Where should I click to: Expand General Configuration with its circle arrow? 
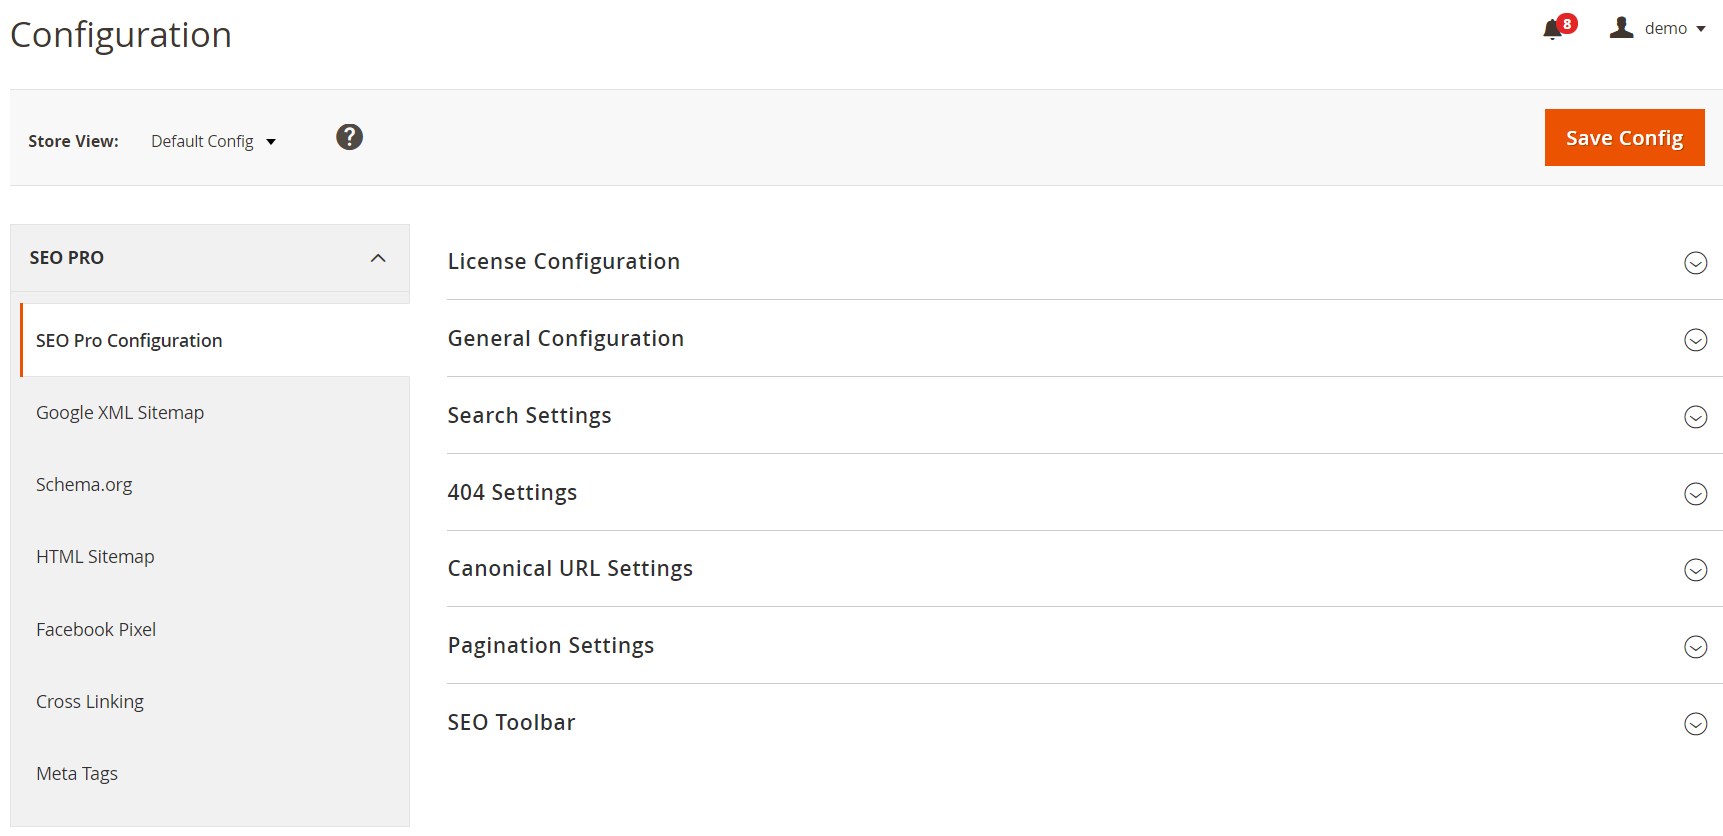pyautogui.click(x=1695, y=340)
